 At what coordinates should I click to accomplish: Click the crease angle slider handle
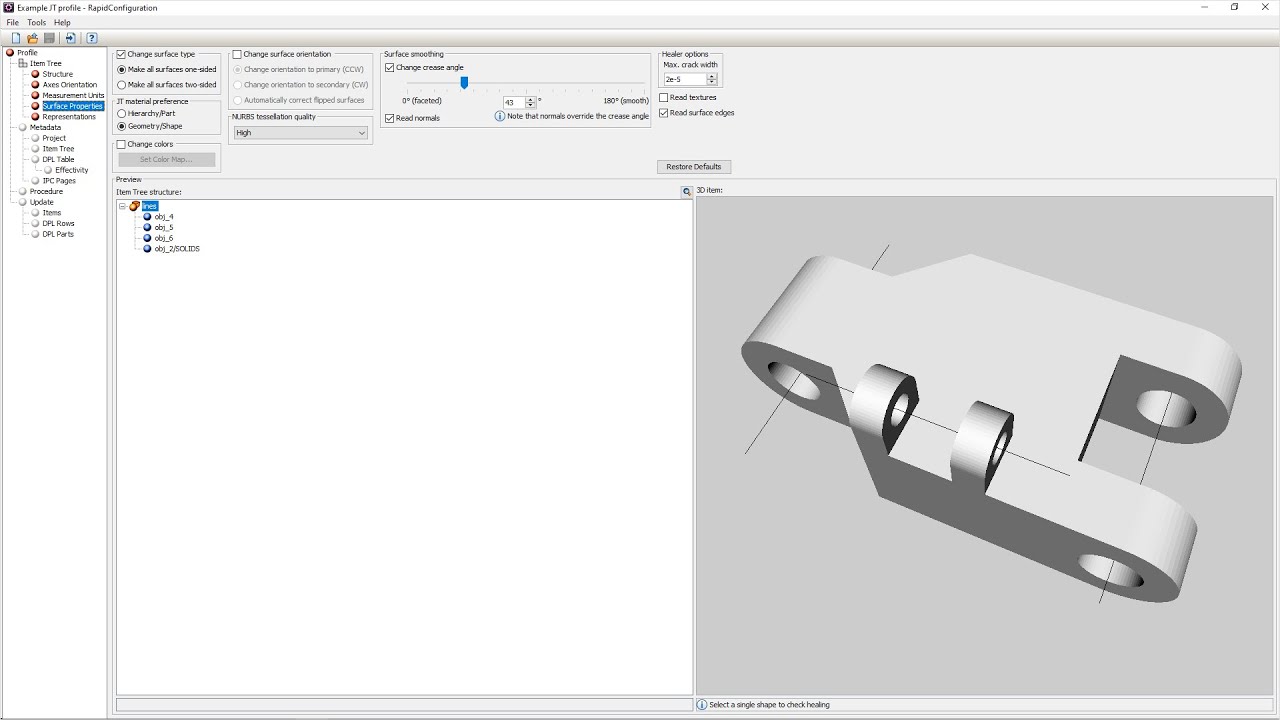pos(464,83)
